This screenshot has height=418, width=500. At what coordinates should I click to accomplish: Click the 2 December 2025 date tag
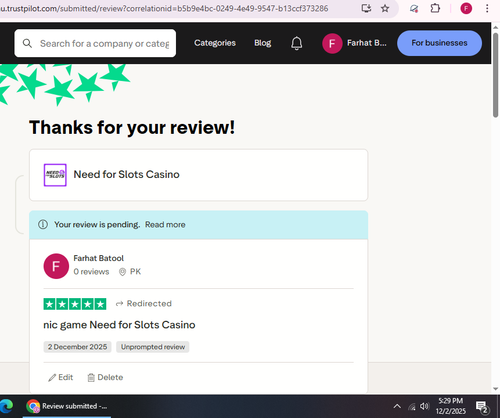[x=77, y=347]
